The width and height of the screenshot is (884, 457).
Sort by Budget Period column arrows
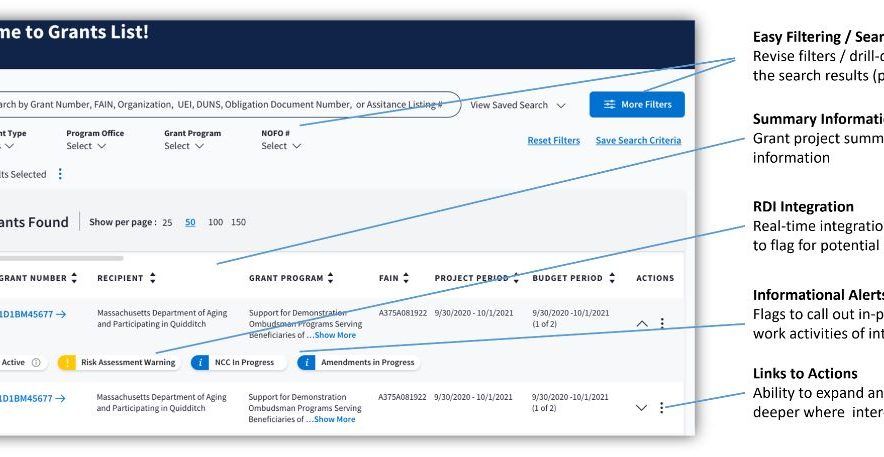(x=612, y=278)
